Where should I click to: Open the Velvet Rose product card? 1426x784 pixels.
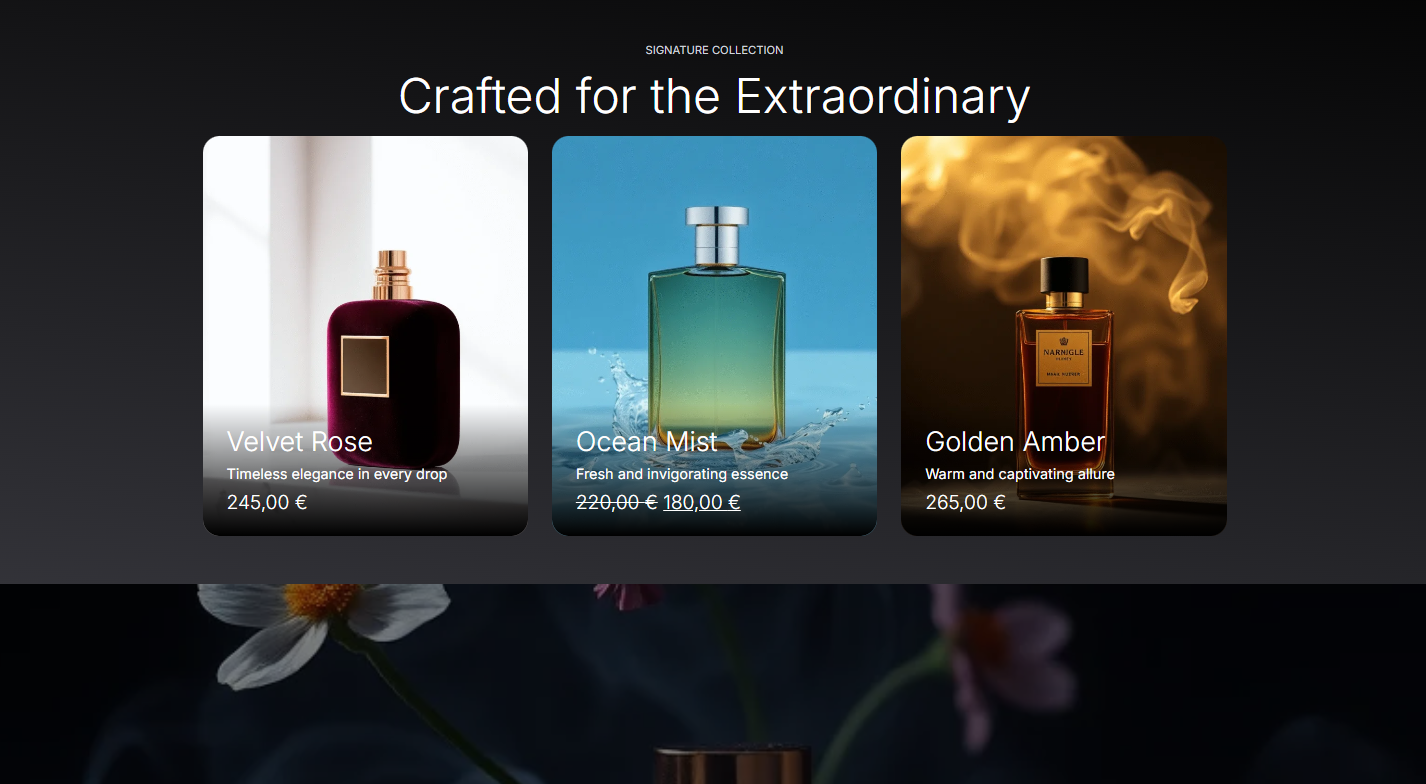point(365,336)
